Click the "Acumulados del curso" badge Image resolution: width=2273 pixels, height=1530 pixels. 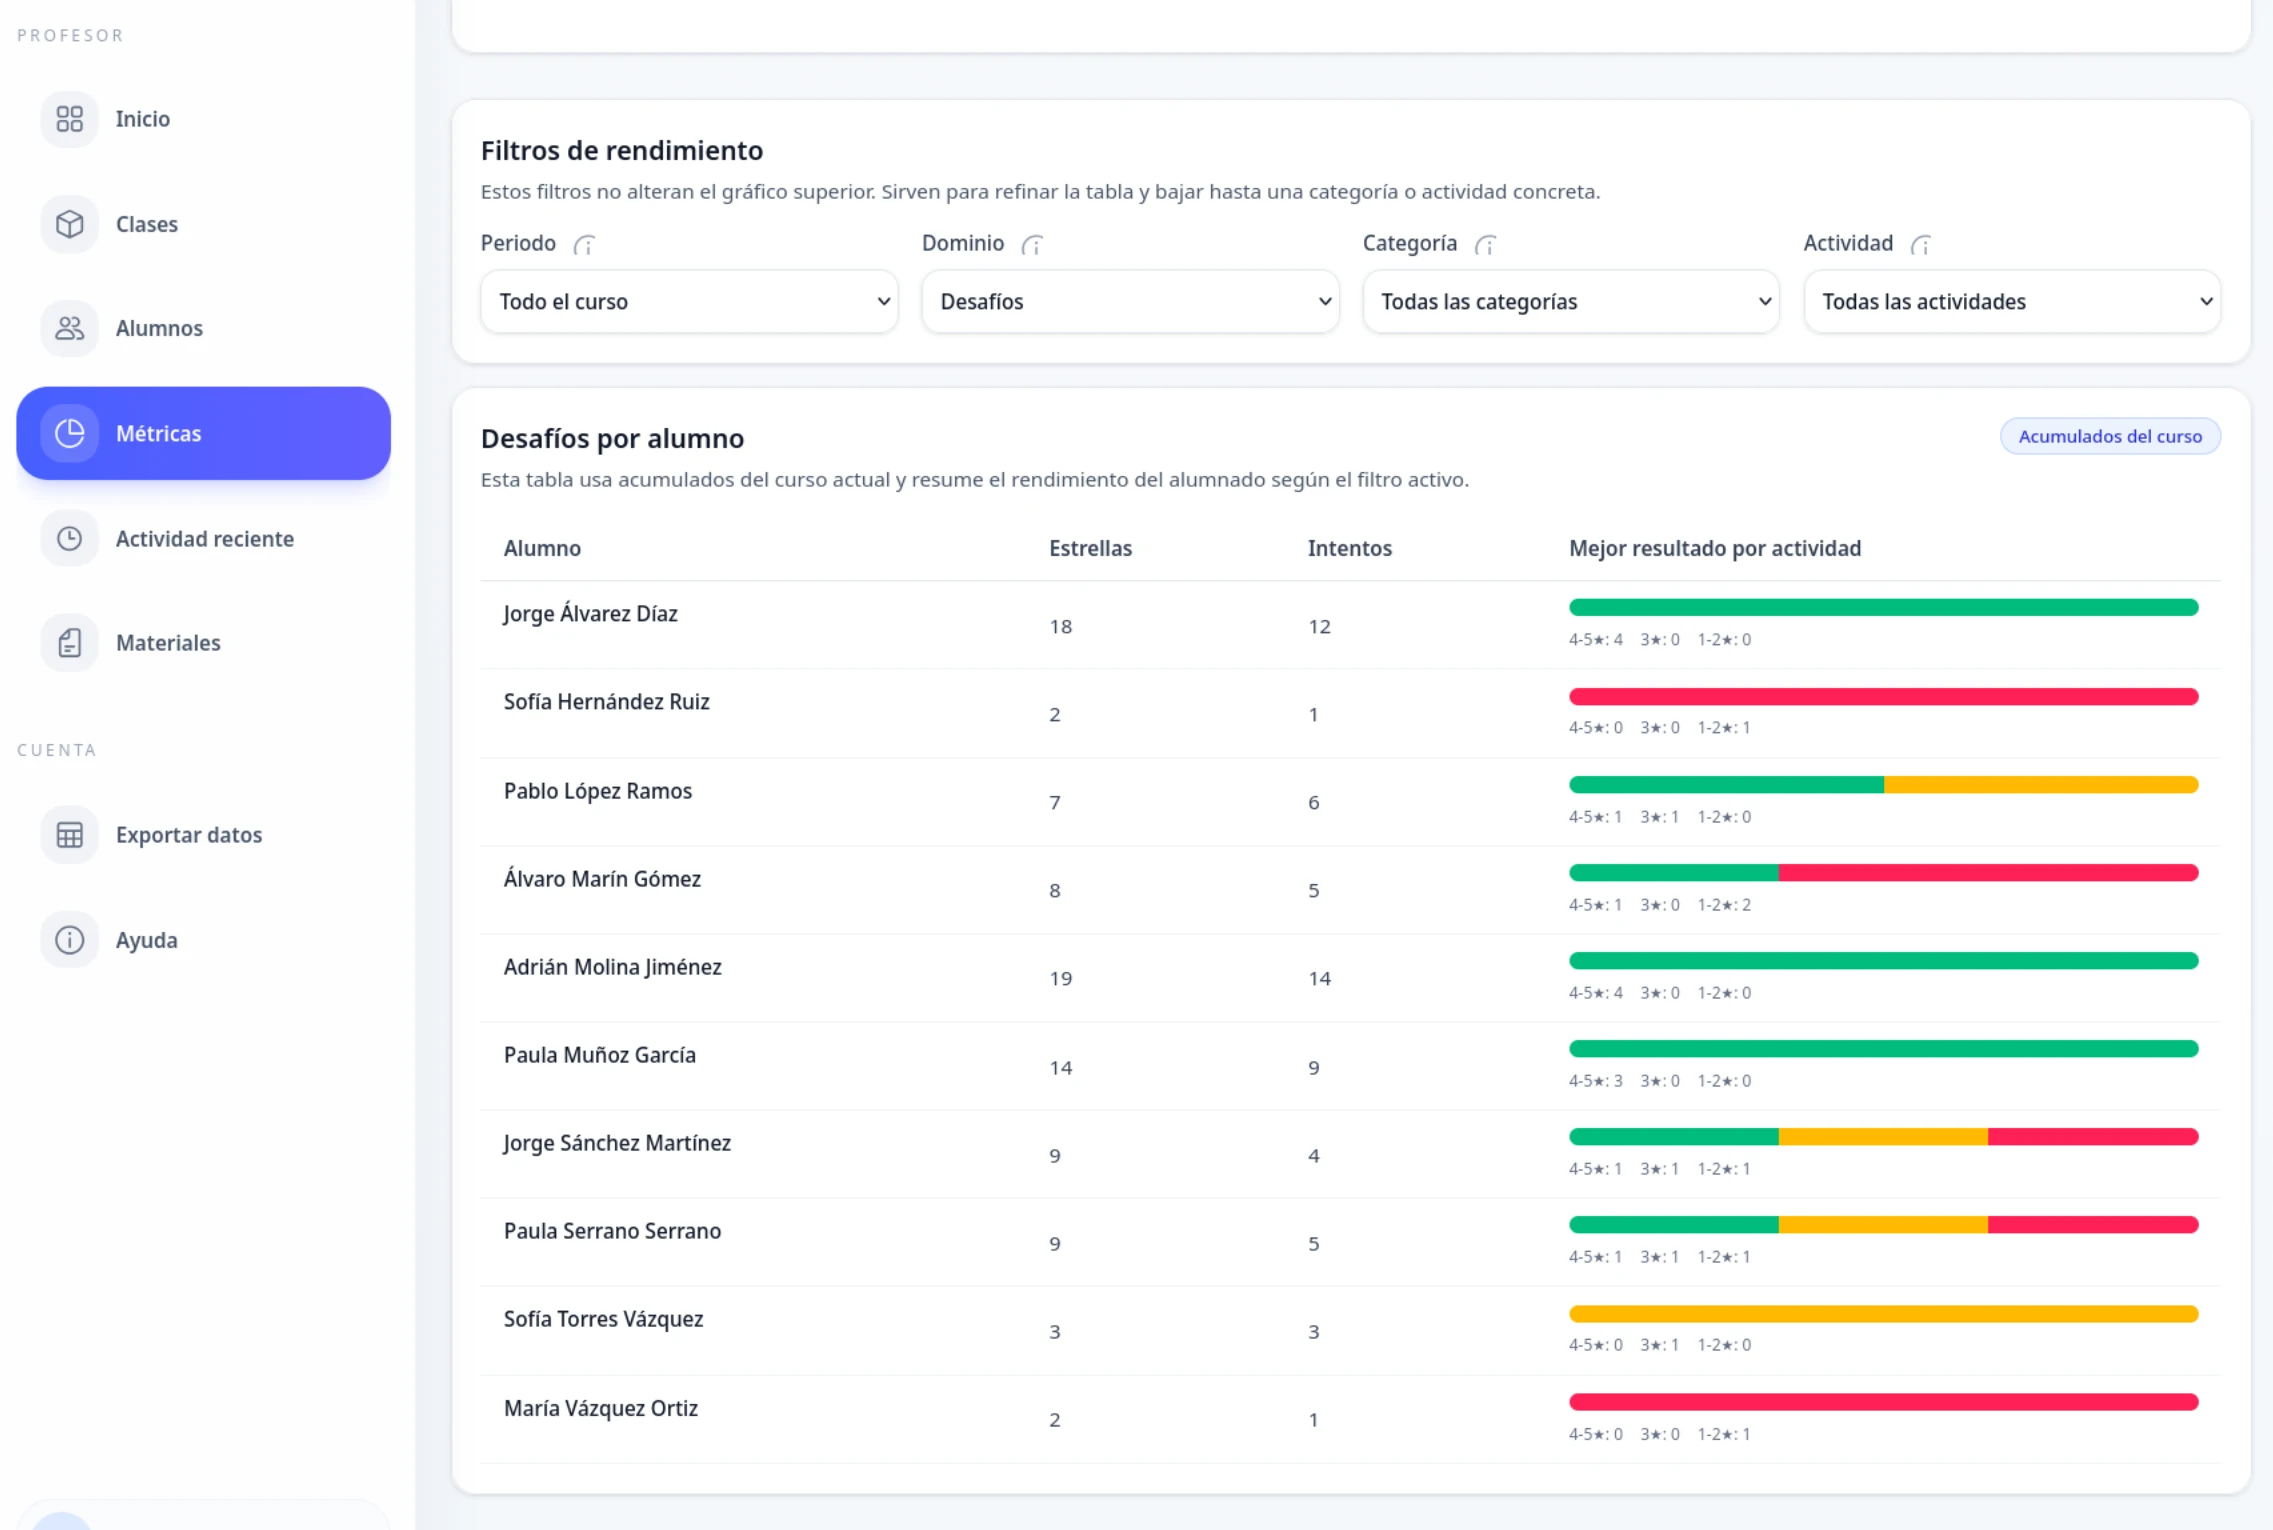tap(2109, 437)
